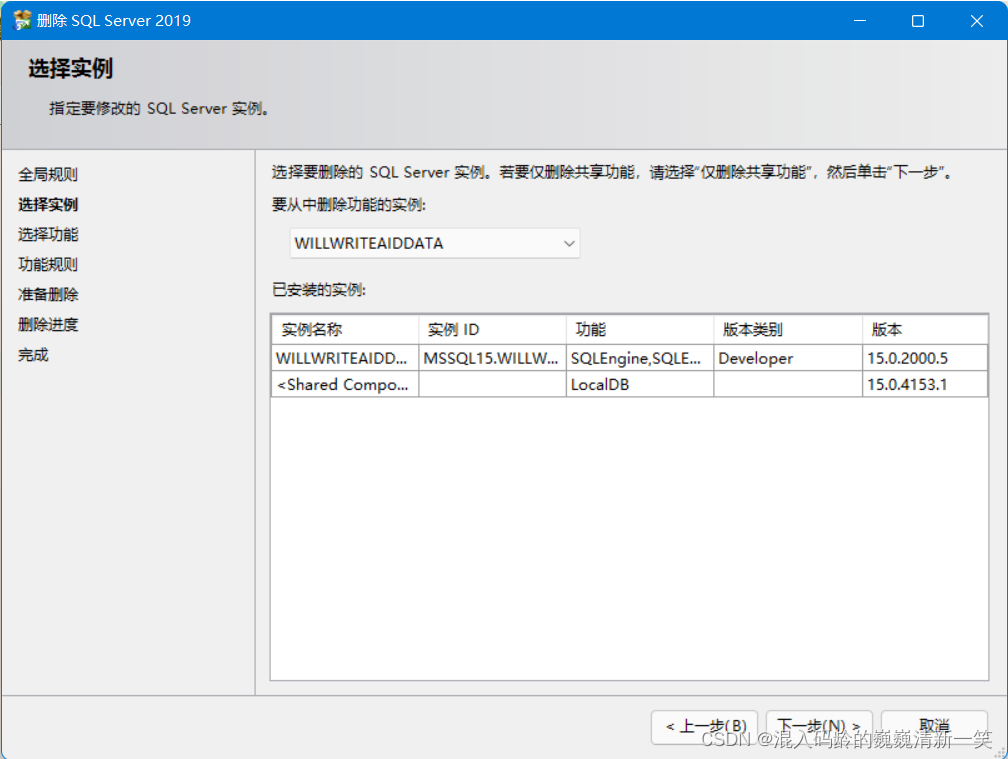This screenshot has width=1008, height=759.
Task: Click the 实例名称 column header
Action: [x=345, y=330]
